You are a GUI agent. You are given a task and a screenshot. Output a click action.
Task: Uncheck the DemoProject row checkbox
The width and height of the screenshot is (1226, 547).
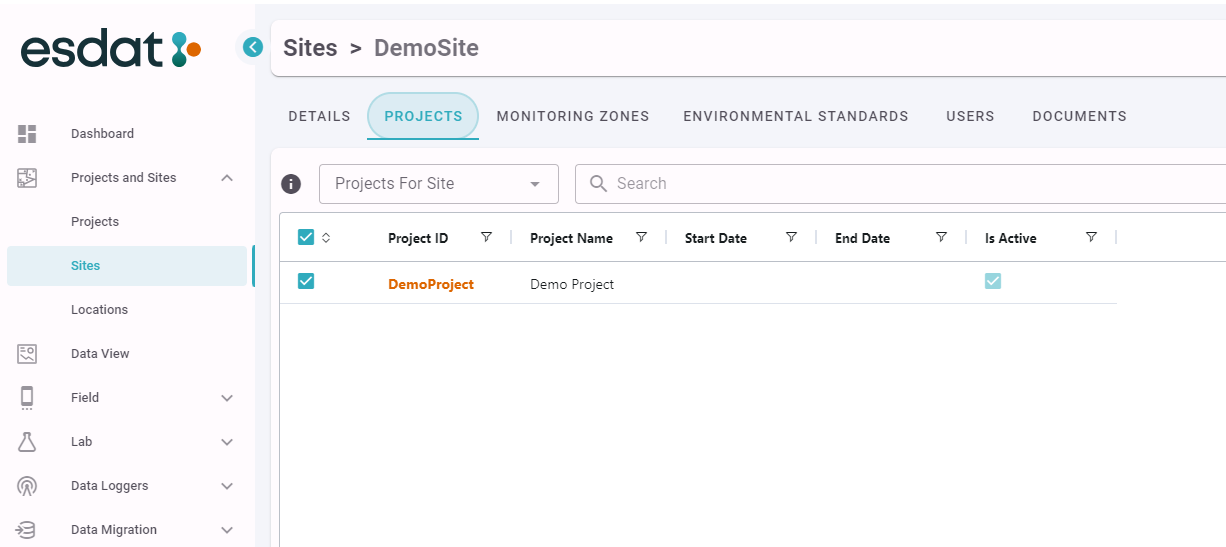pyautogui.click(x=306, y=282)
